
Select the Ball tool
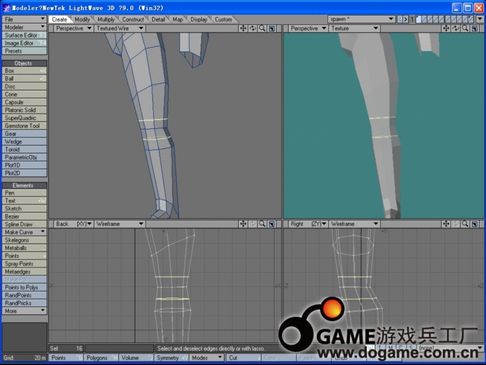(24, 79)
